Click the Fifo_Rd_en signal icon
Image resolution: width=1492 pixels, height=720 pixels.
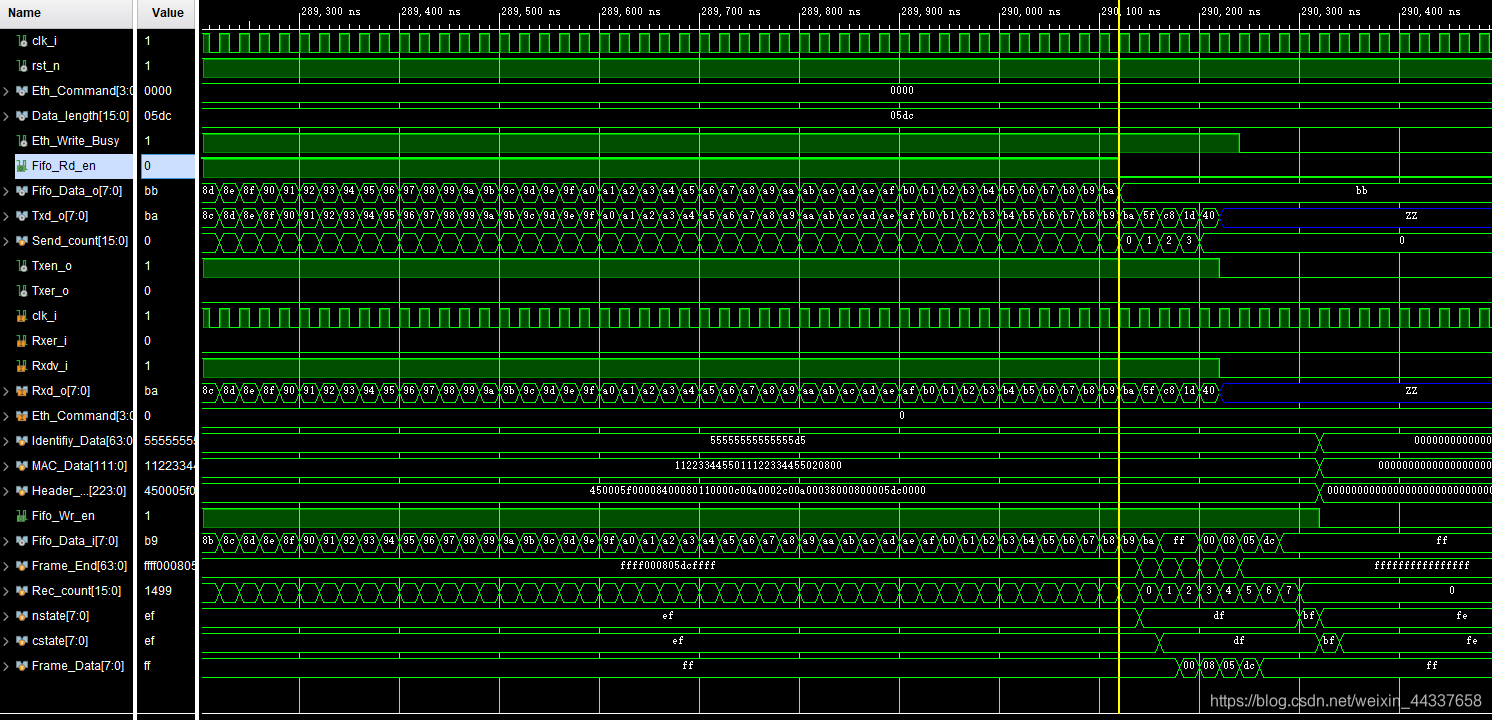(x=22, y=166)
